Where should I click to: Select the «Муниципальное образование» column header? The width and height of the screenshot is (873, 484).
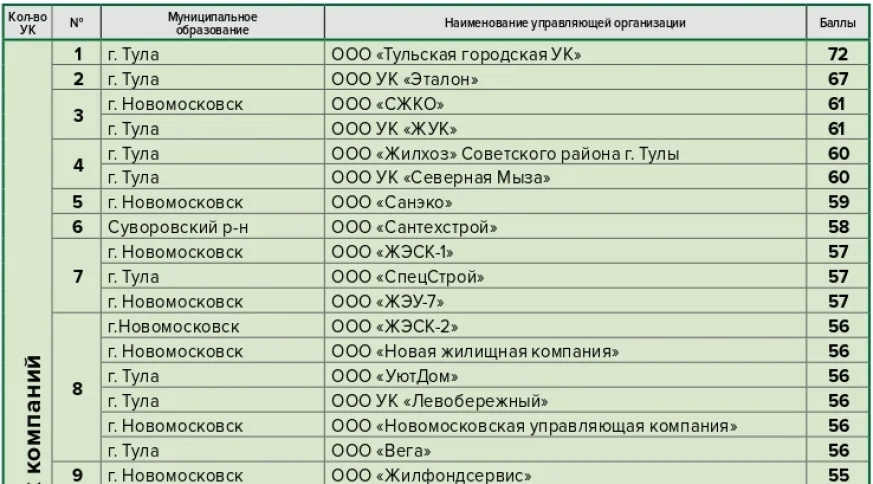click(x=211, y=23)
